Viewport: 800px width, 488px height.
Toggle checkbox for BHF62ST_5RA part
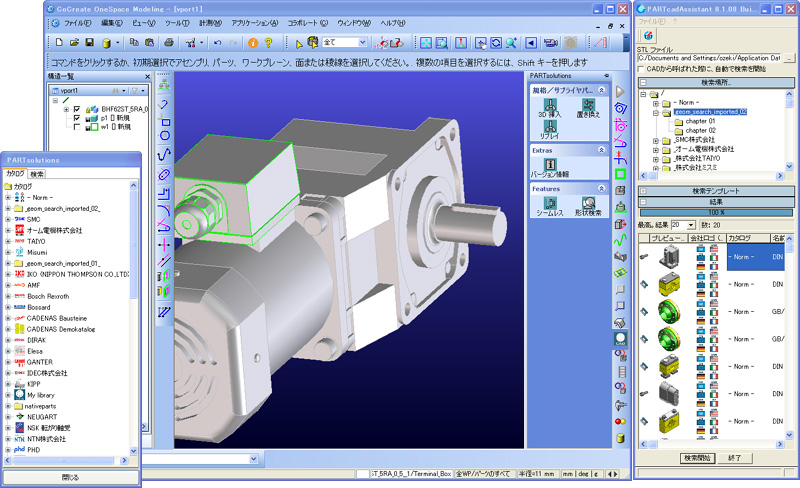(x=77, y=109)
